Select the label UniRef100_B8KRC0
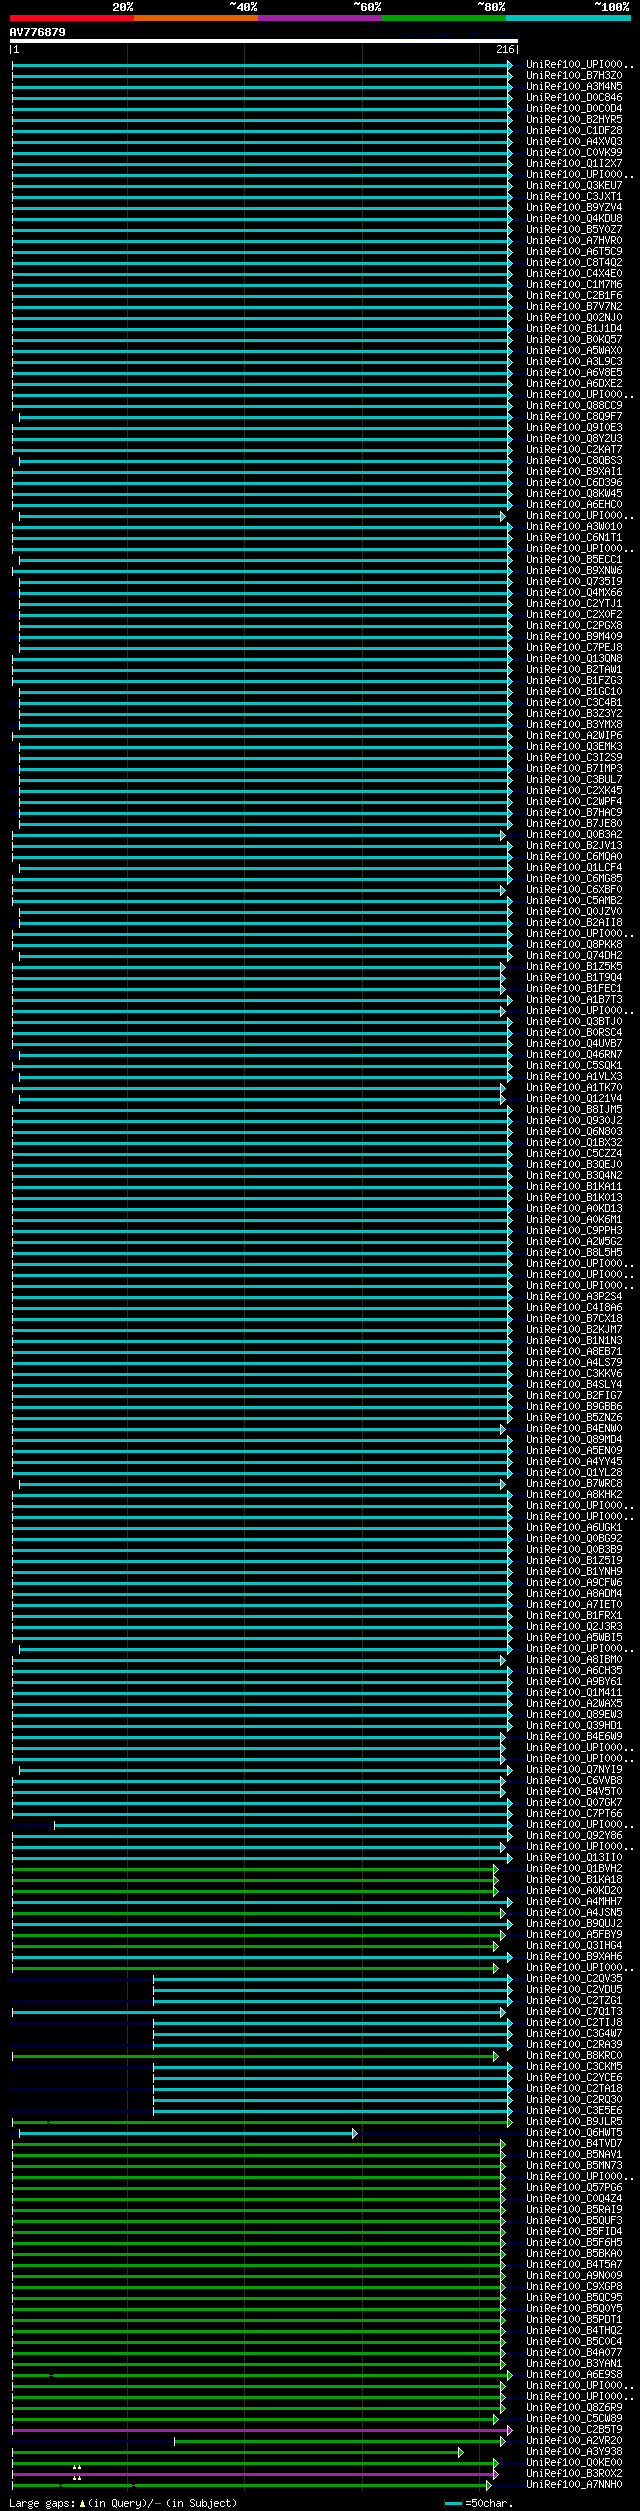Viewport: 640px width, 2511px height. (574, 2055)
